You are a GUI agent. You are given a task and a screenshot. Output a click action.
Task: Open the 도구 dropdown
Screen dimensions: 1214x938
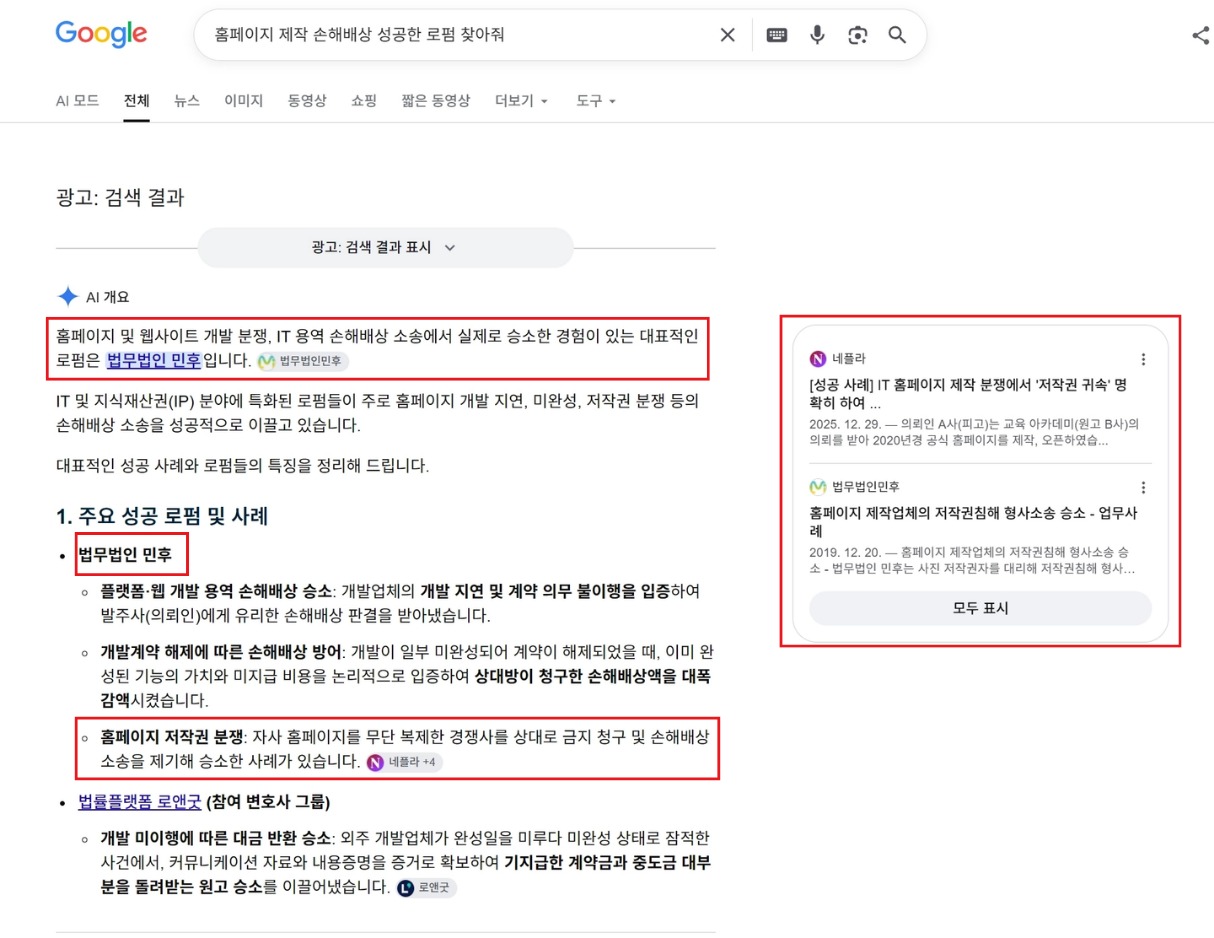596,101
